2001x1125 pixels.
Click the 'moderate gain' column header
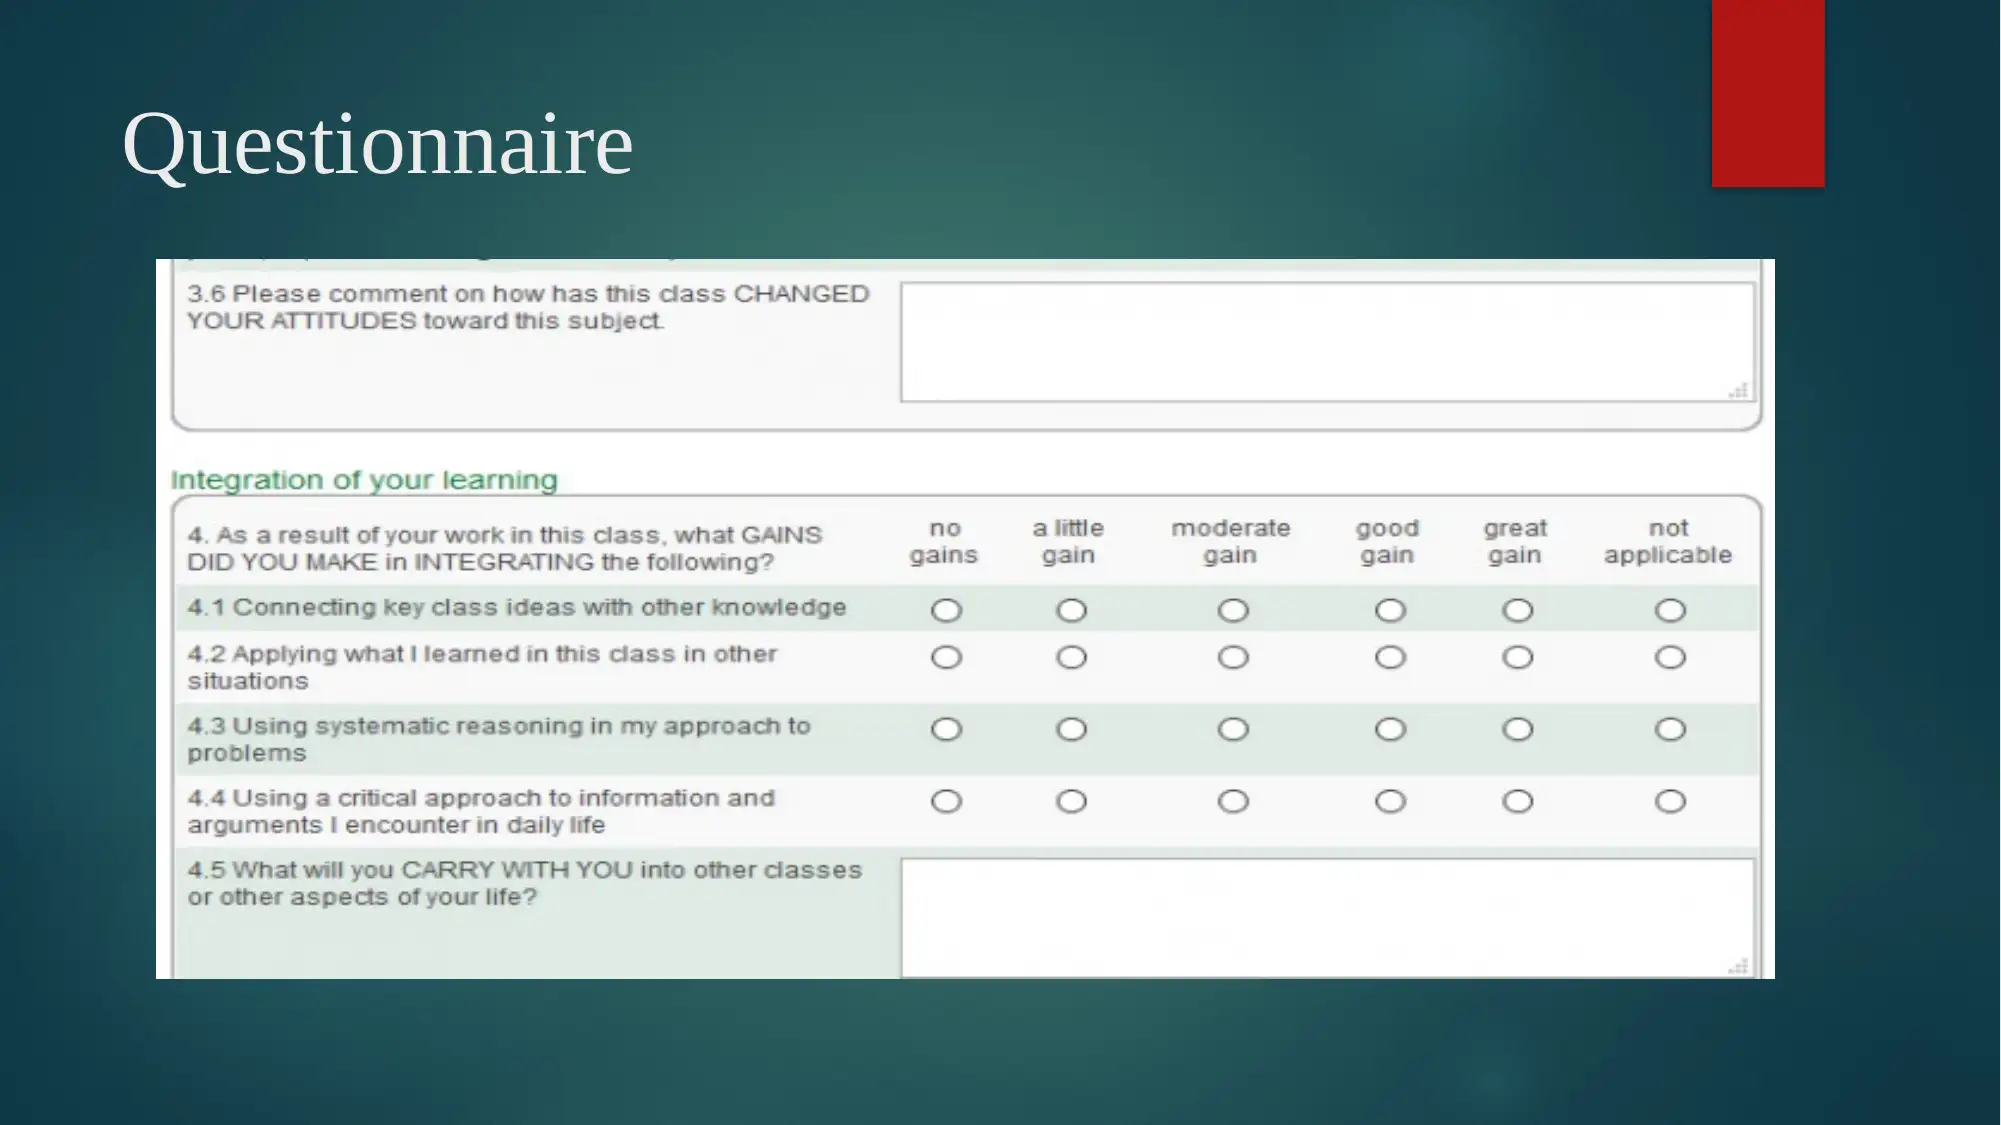tap(1231, 541)
